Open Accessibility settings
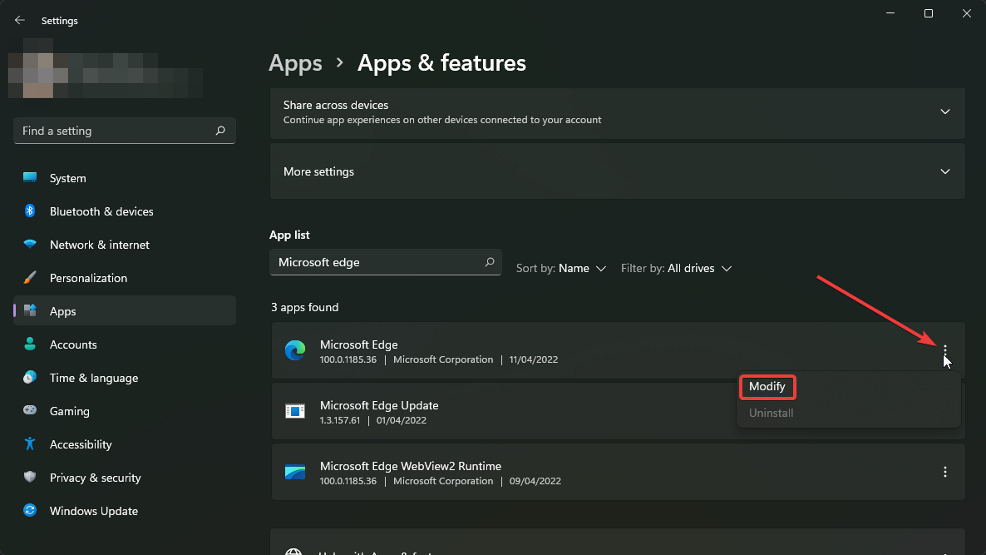The height and width of the screenshot is (555, 986). [125, 444]
